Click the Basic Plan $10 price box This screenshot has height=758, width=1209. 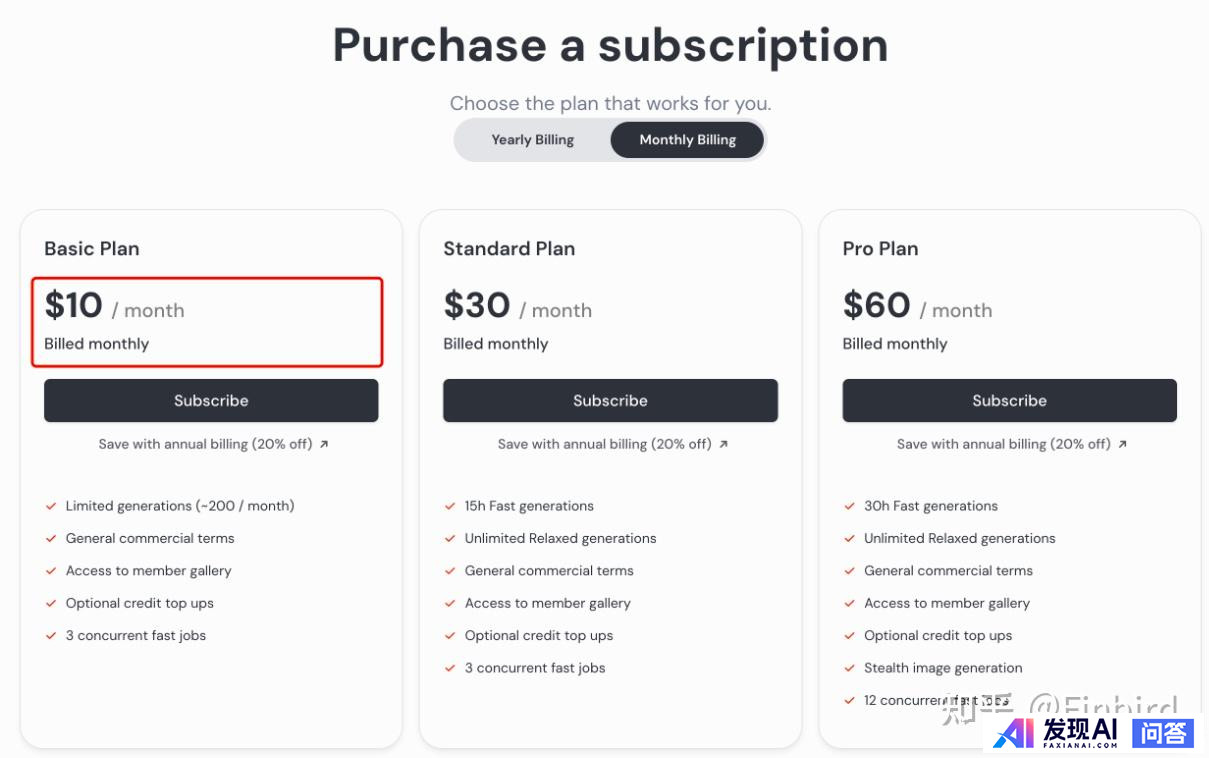coord(207,322)
